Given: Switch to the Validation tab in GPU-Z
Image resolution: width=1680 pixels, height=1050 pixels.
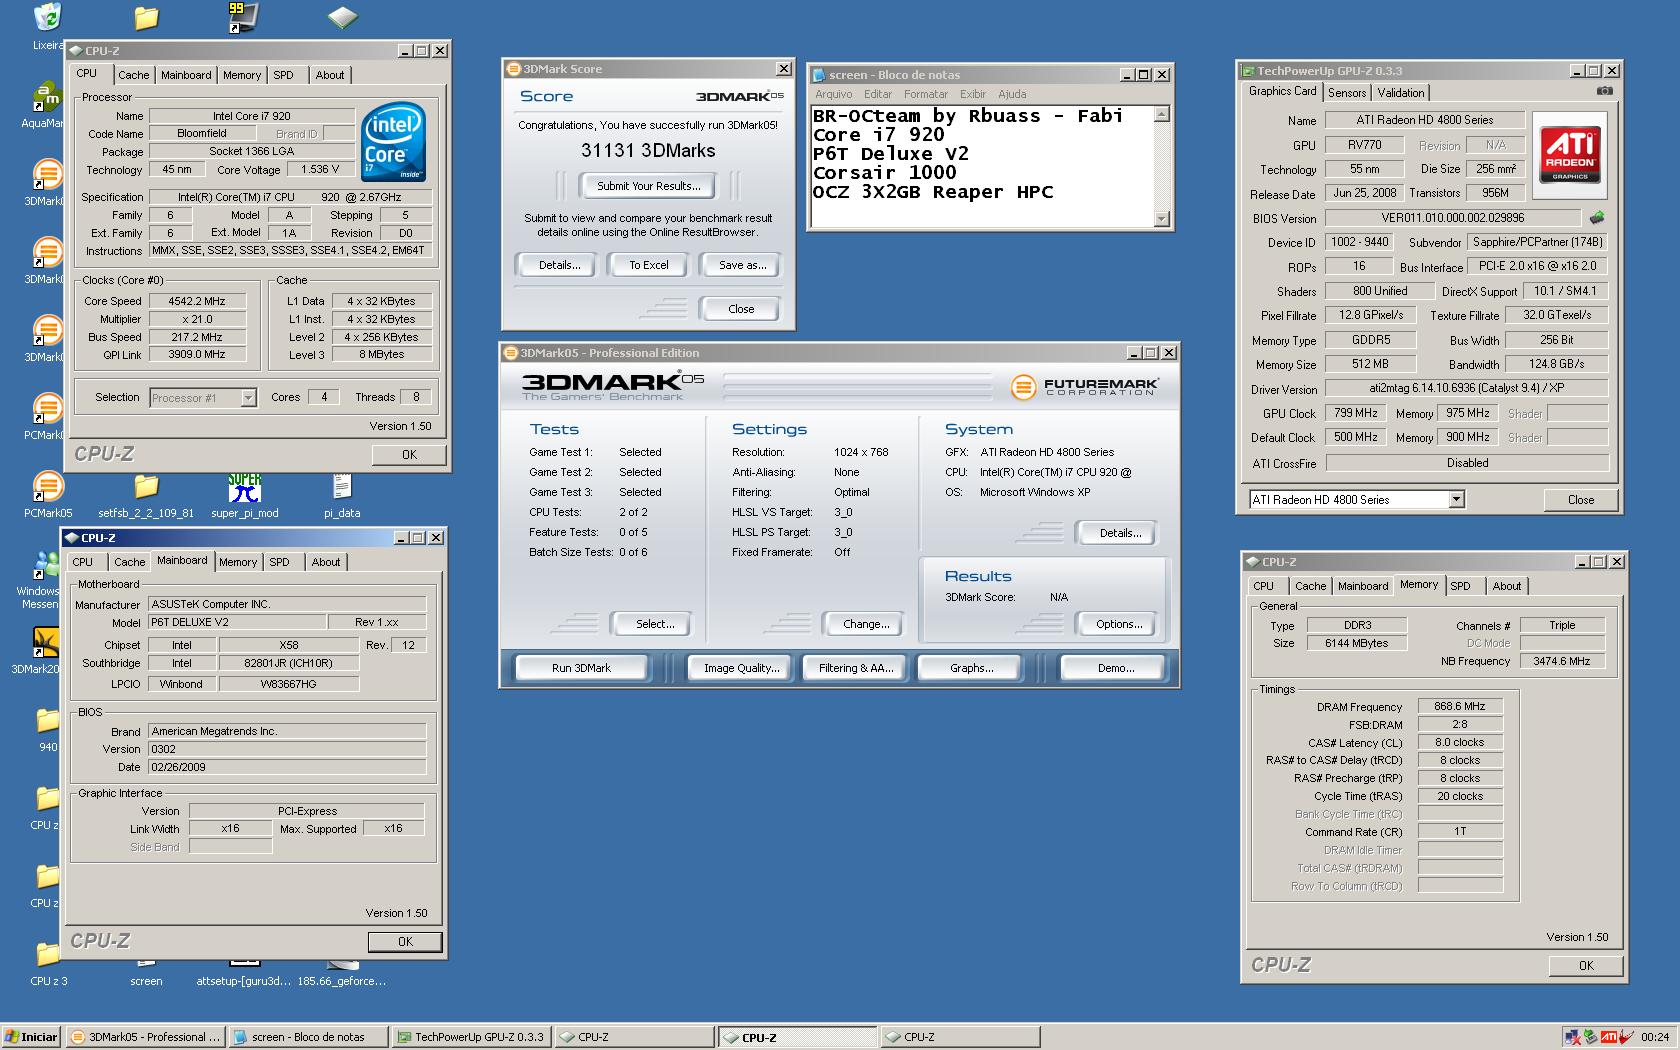Looking at the screenshot, I should (1400, 92).
